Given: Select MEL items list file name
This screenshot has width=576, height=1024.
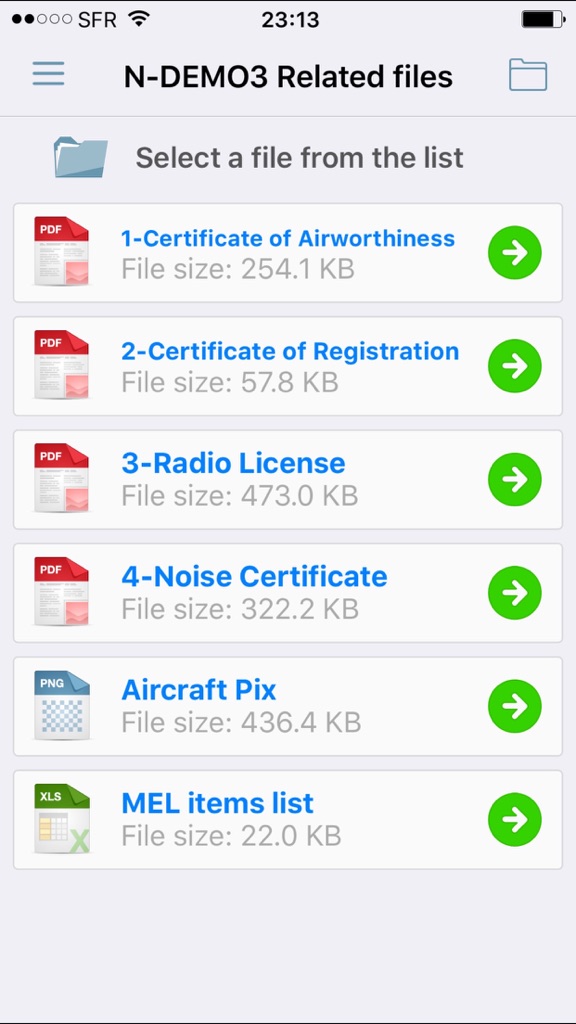Looking at the screenshot, I should coord(217,803).
